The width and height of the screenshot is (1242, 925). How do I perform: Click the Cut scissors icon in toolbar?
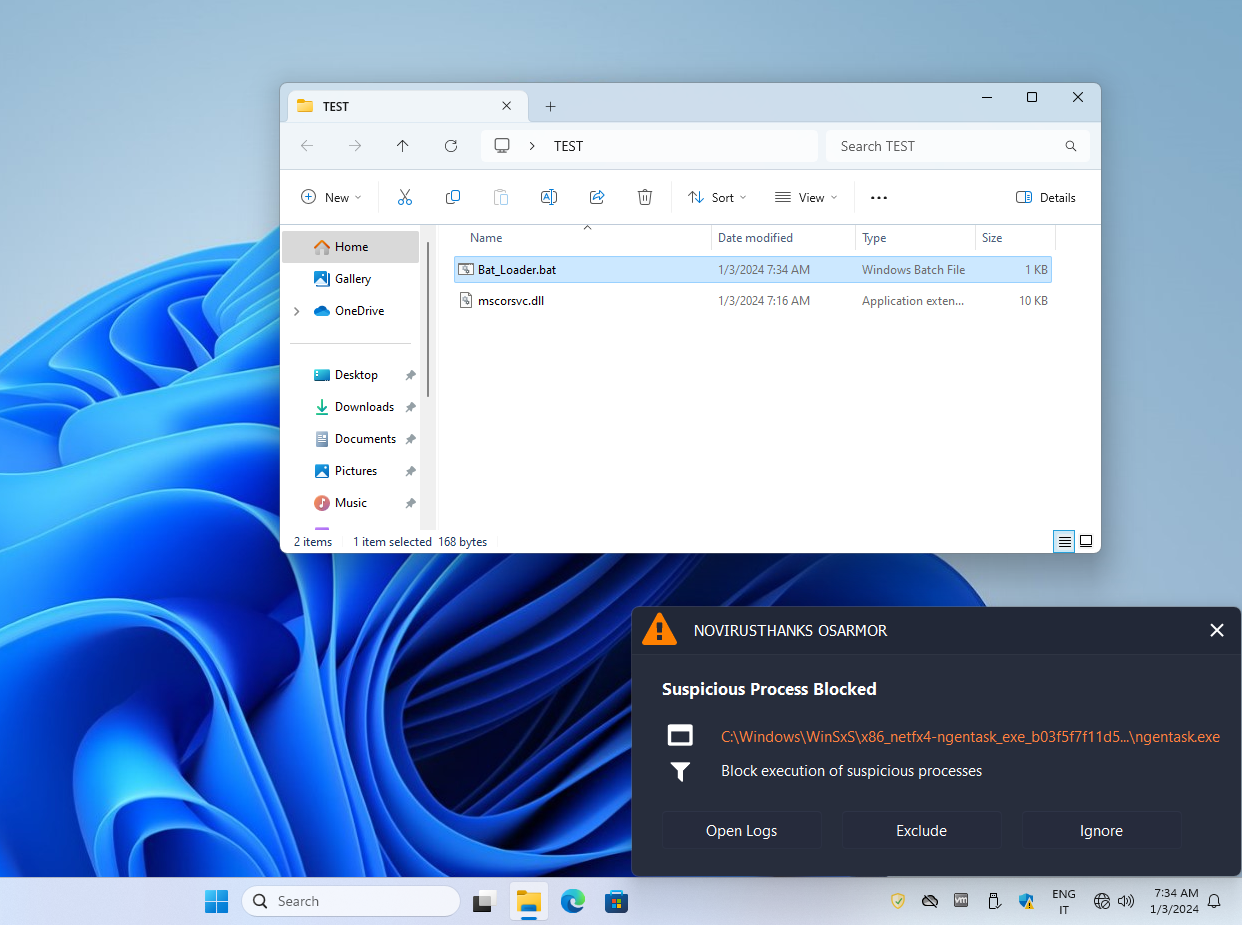pos(404,197)
